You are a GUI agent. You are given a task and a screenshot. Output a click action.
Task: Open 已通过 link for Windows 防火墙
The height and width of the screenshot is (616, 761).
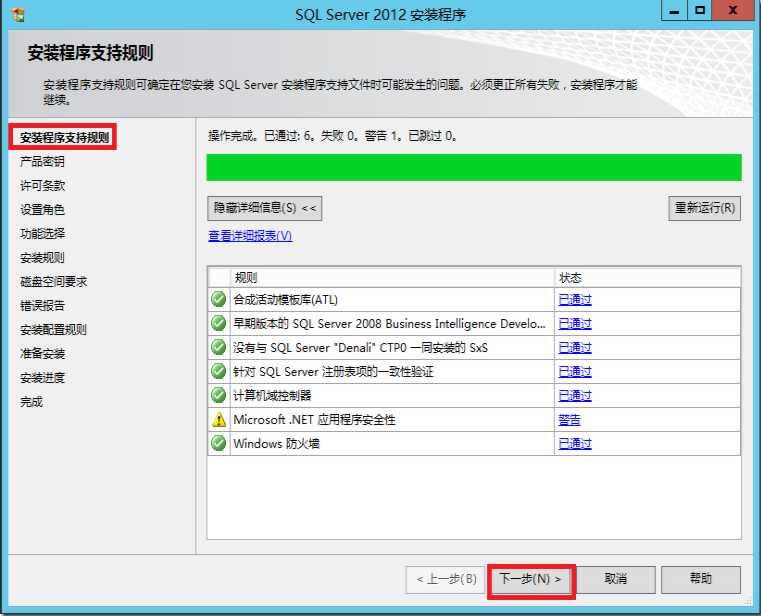(575, 444)
